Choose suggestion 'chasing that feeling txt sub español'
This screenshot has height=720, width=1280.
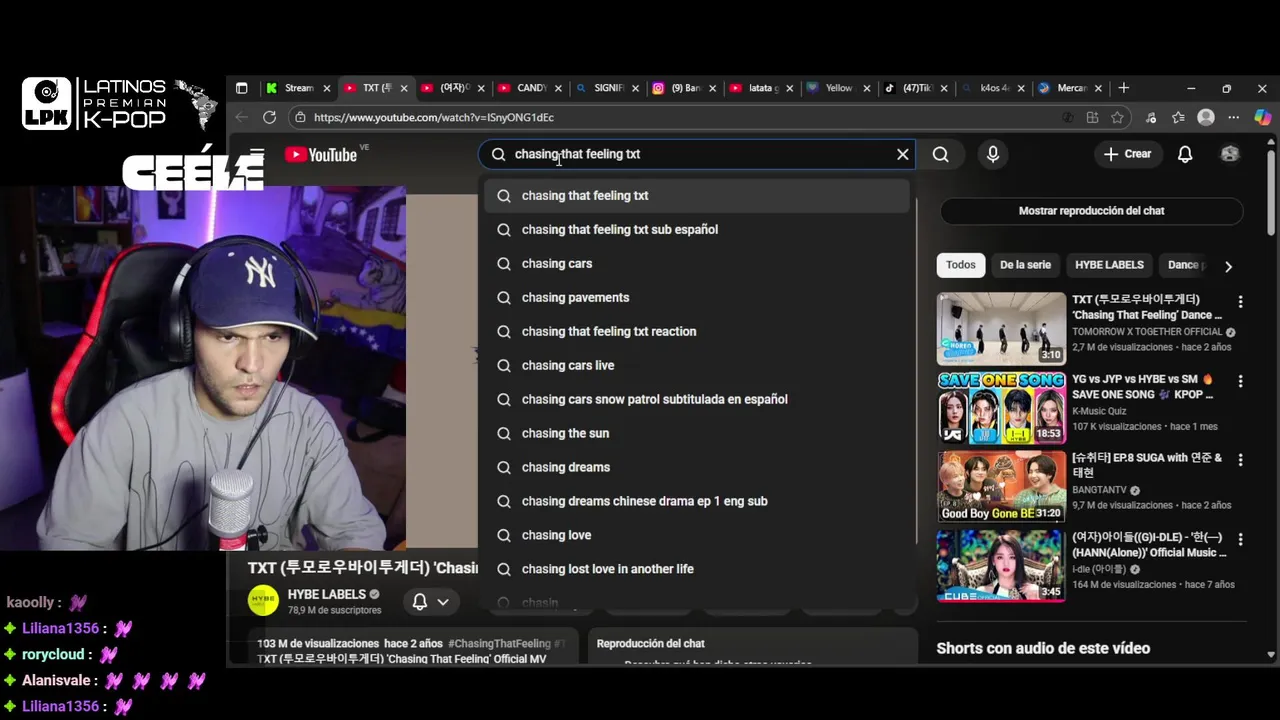click(696, 230)
